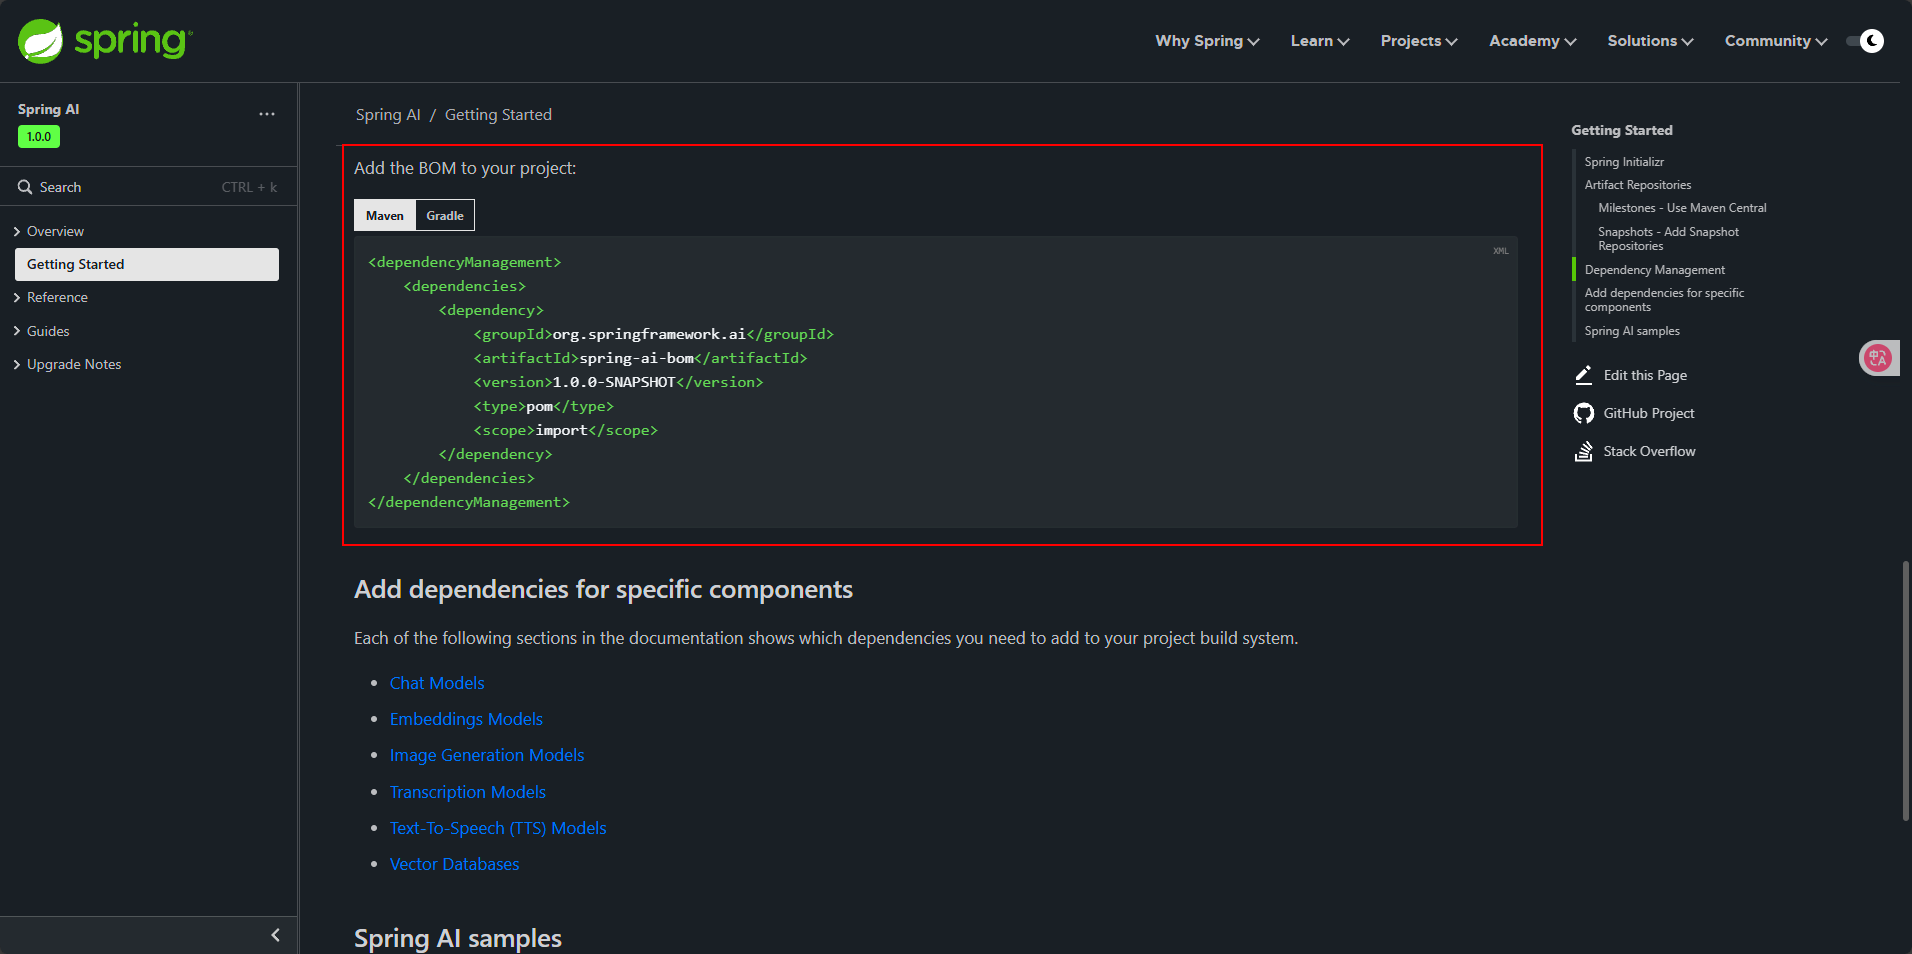The image size is (1912, 954).
Task: Switch to the Gradle tab
Action: click(x=445, y=215)
